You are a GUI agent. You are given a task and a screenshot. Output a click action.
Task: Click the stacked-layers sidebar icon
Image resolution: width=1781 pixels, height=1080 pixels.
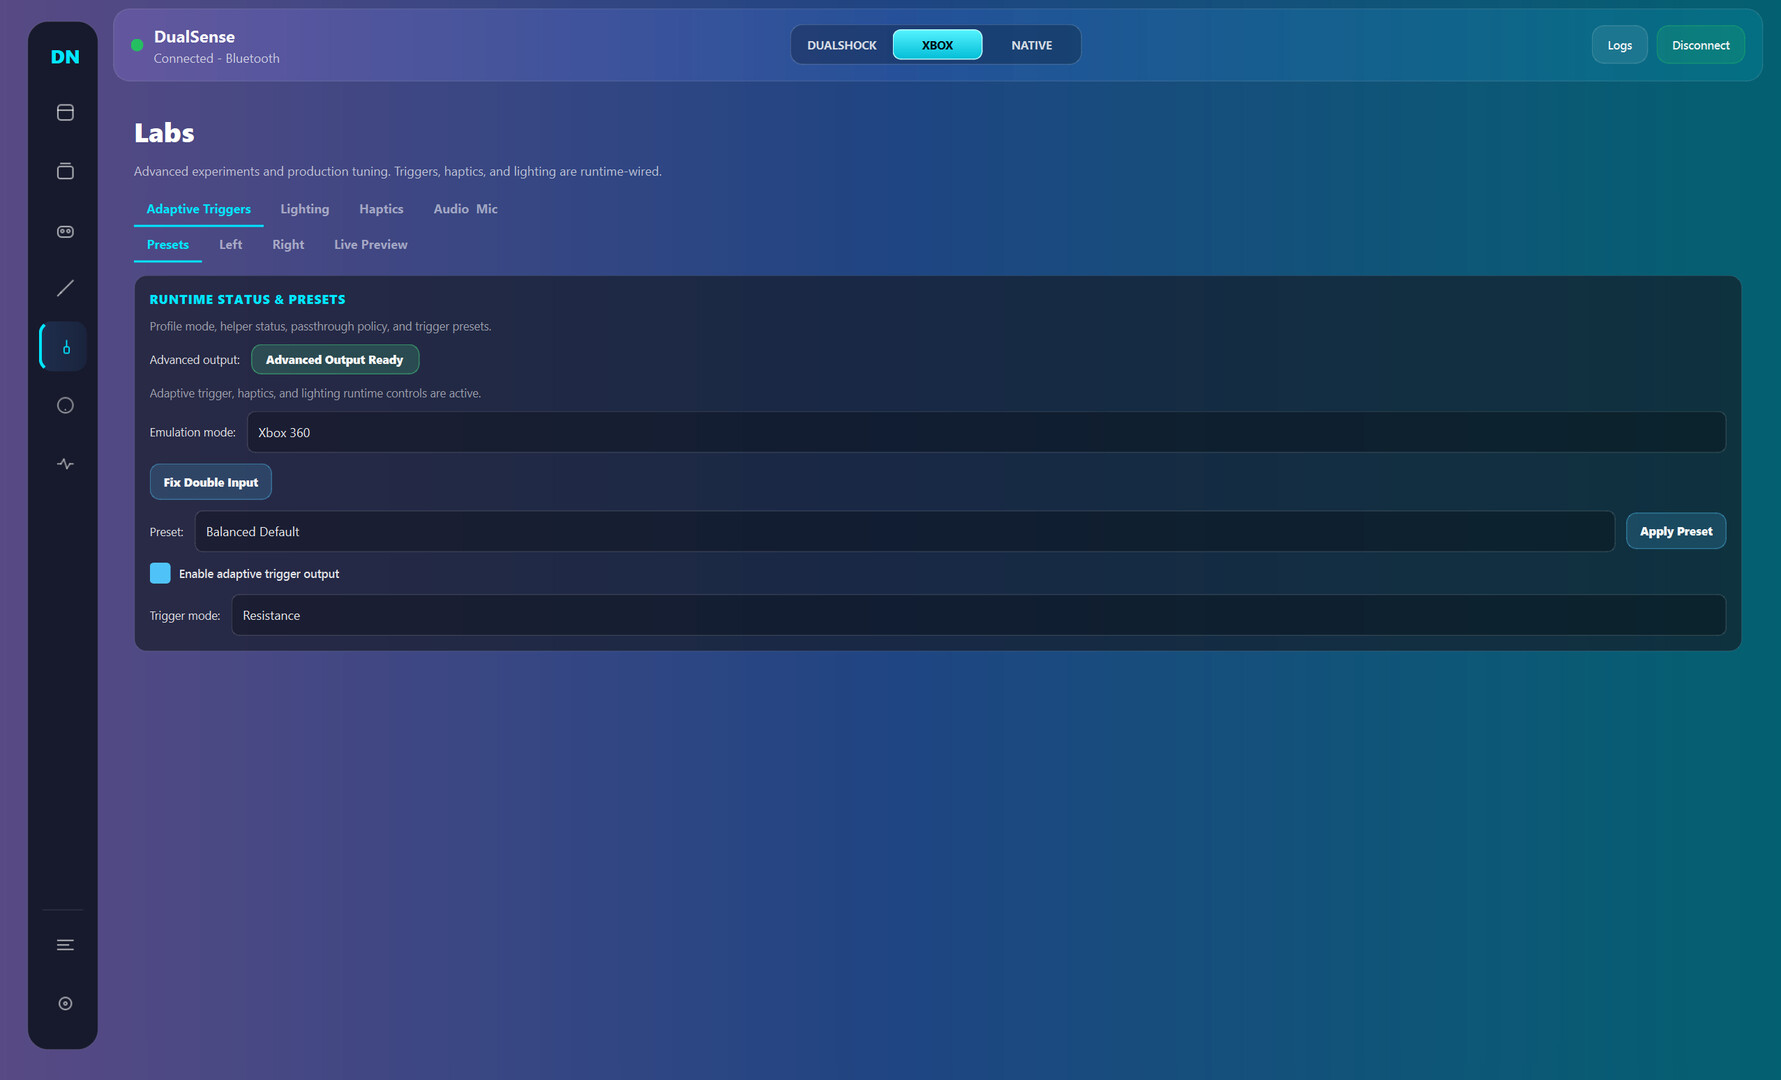pos(65,171)
